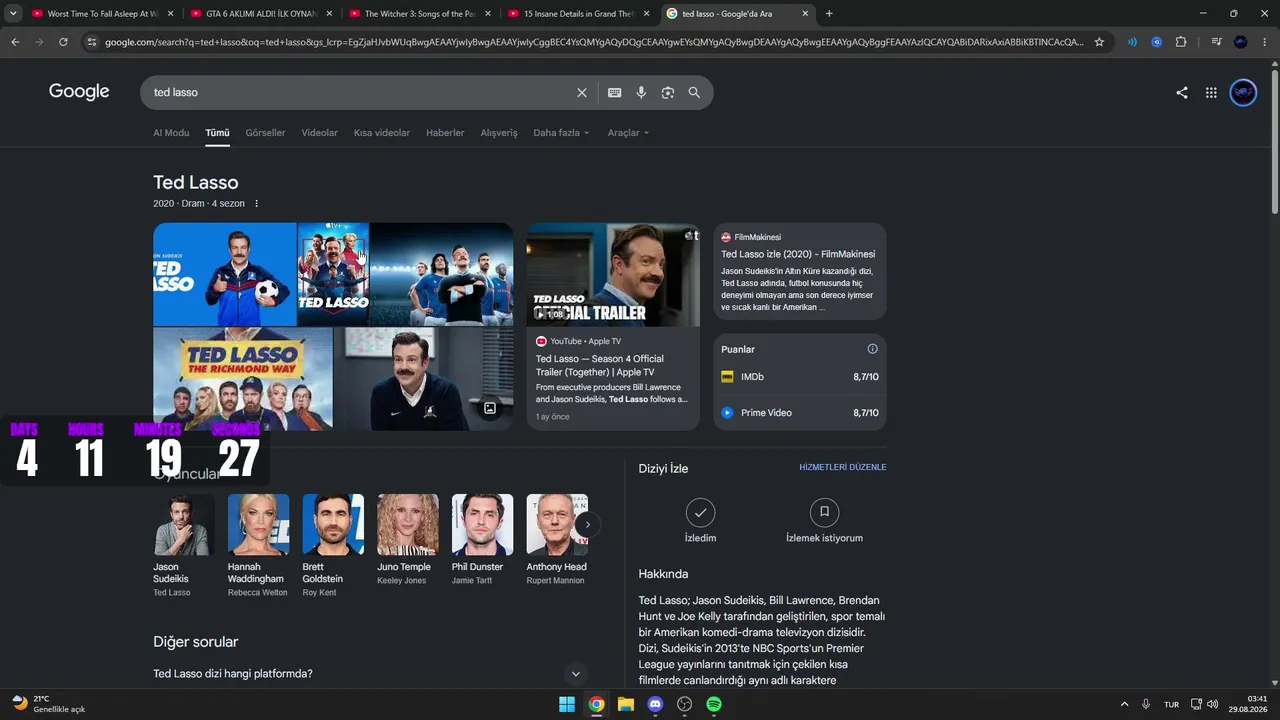Search by image with Google Lens
Screen dimensions: 1280x720
click(x=668, y=93)
